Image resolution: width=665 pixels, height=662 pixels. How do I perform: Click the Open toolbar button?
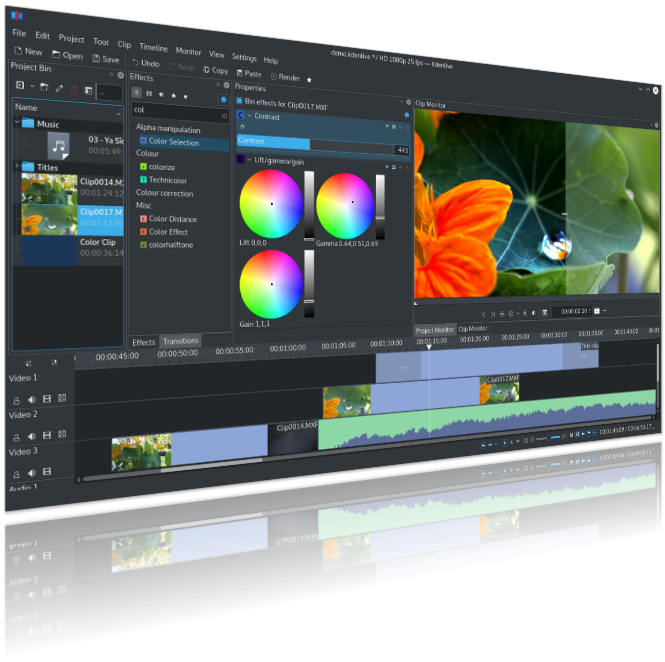click(67, 55)
